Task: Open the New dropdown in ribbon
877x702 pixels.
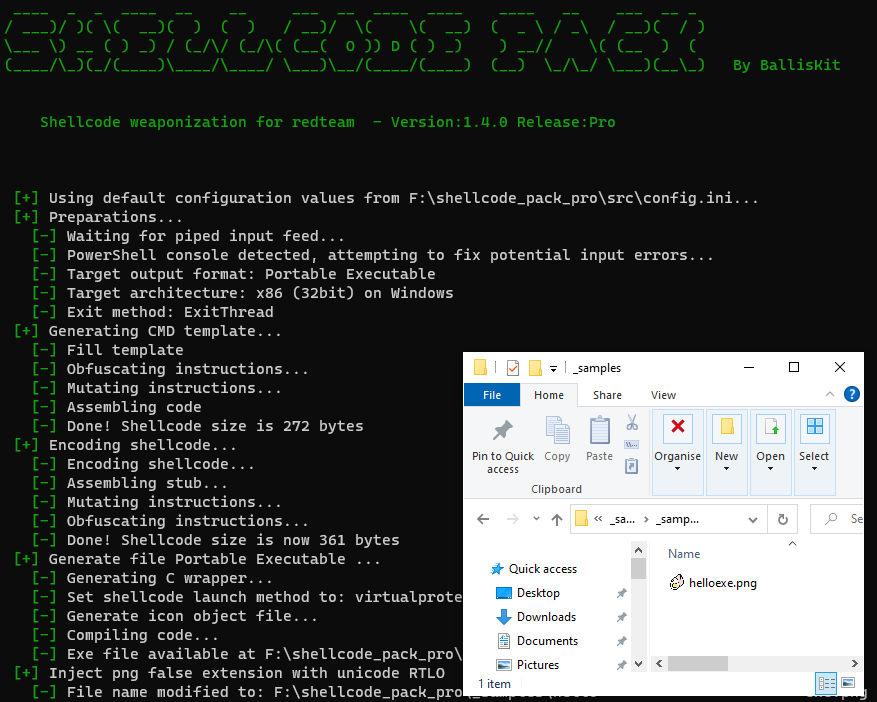Action: [727, 452]
